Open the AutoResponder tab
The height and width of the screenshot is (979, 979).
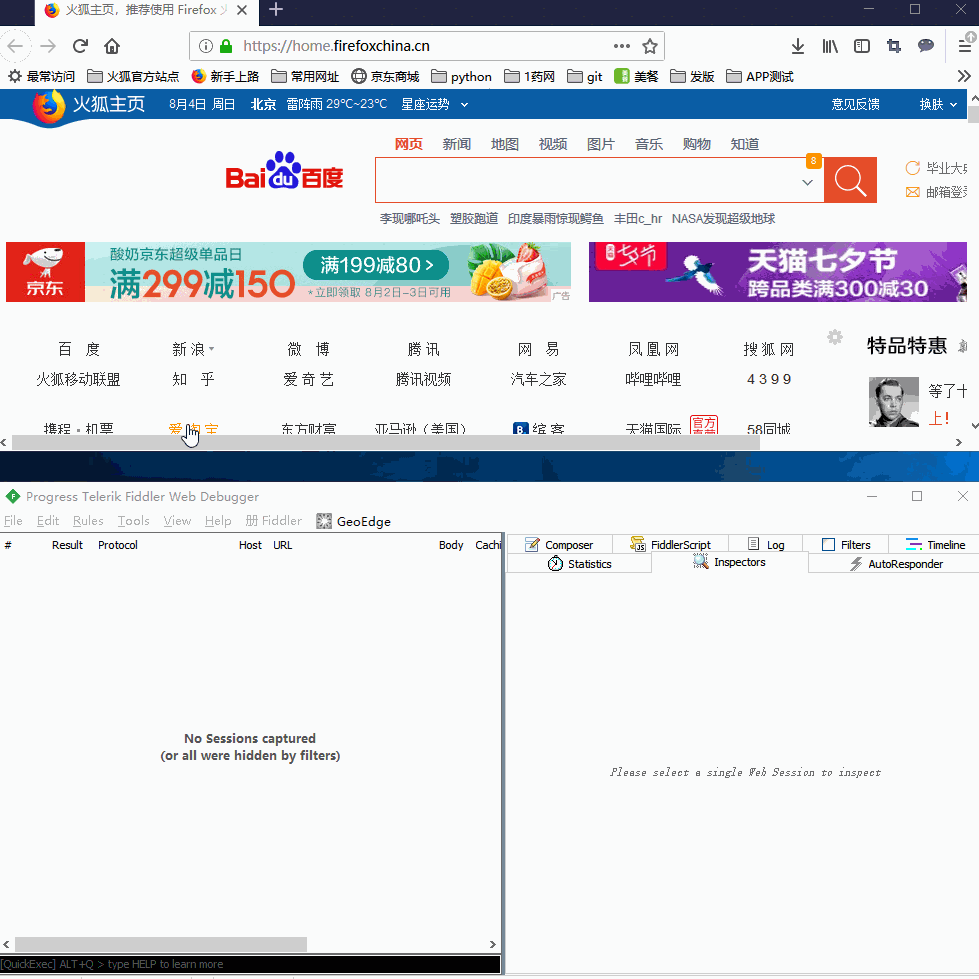pyautogui.click(x=897, y=564)
